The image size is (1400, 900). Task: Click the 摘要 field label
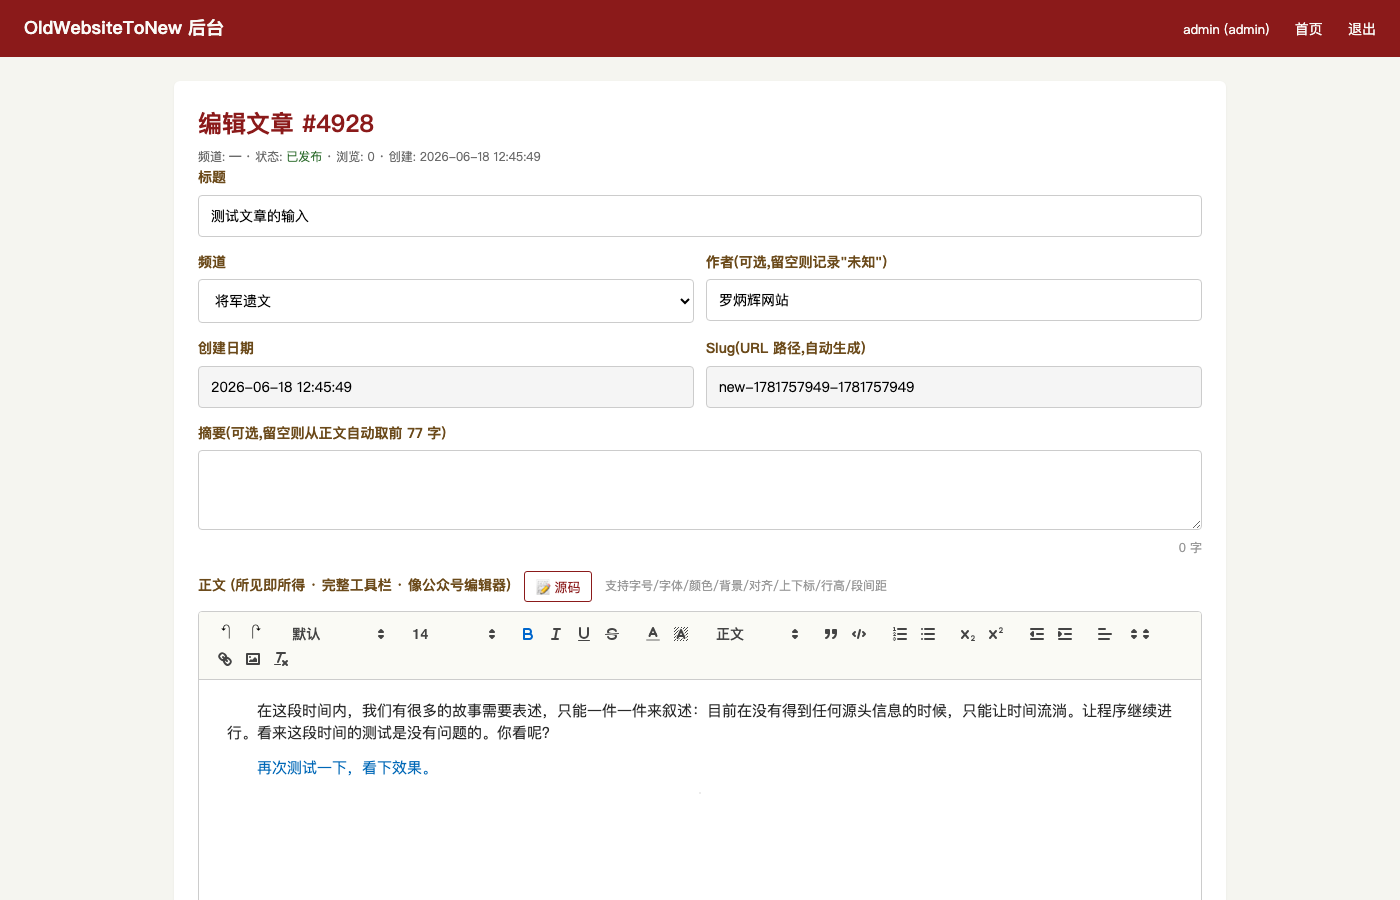click(x=322, y=433)
